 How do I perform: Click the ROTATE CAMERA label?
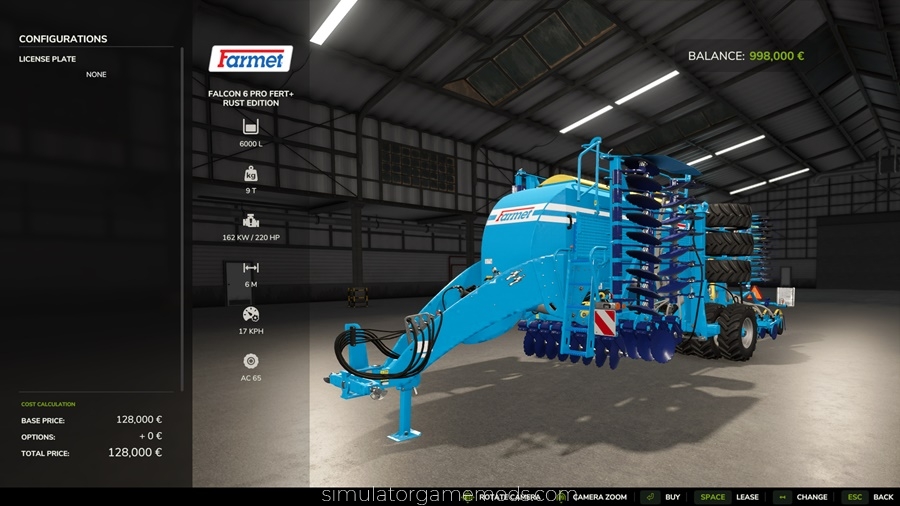point(510,497)
